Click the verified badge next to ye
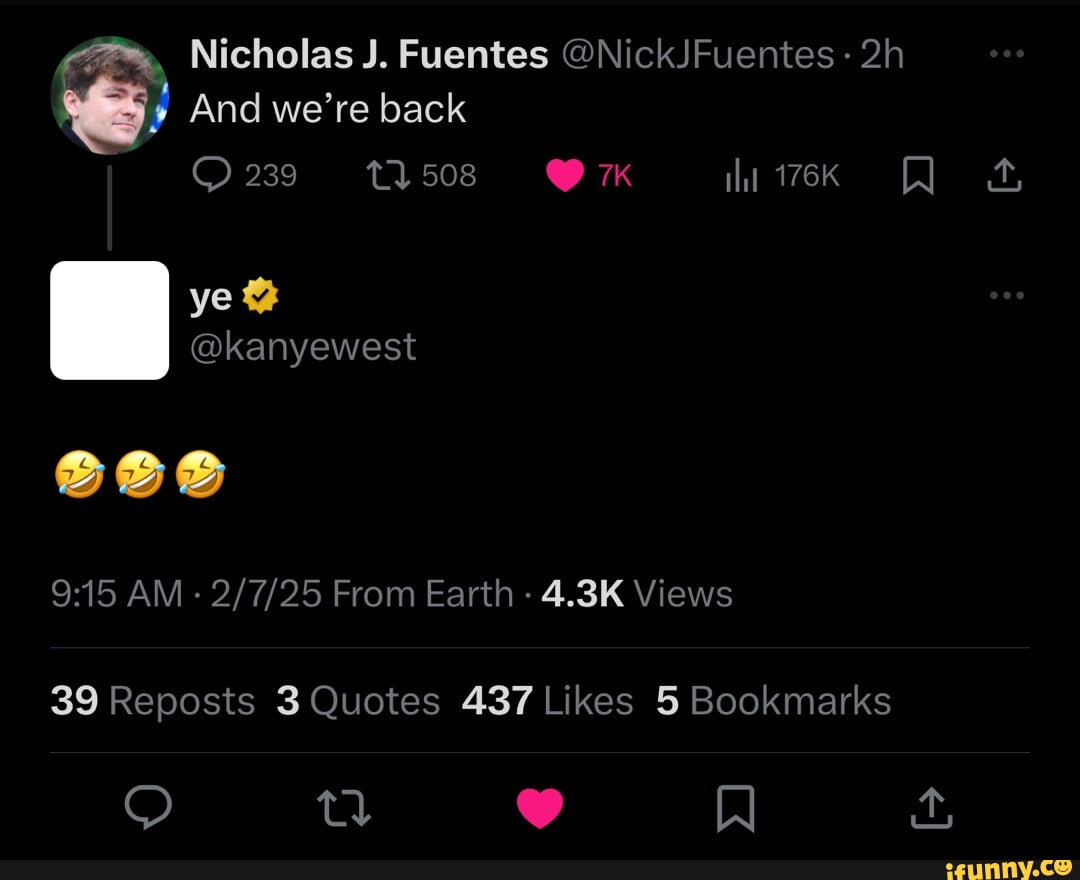 click(259, 294)
